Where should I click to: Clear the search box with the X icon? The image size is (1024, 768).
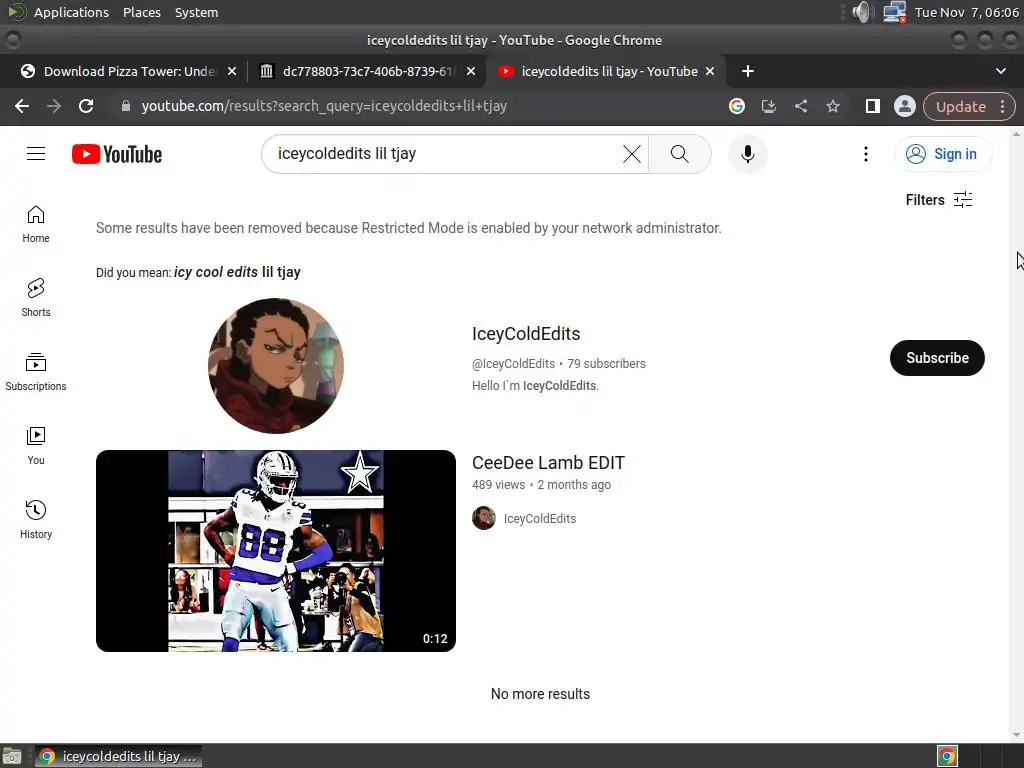pos(632,154)
